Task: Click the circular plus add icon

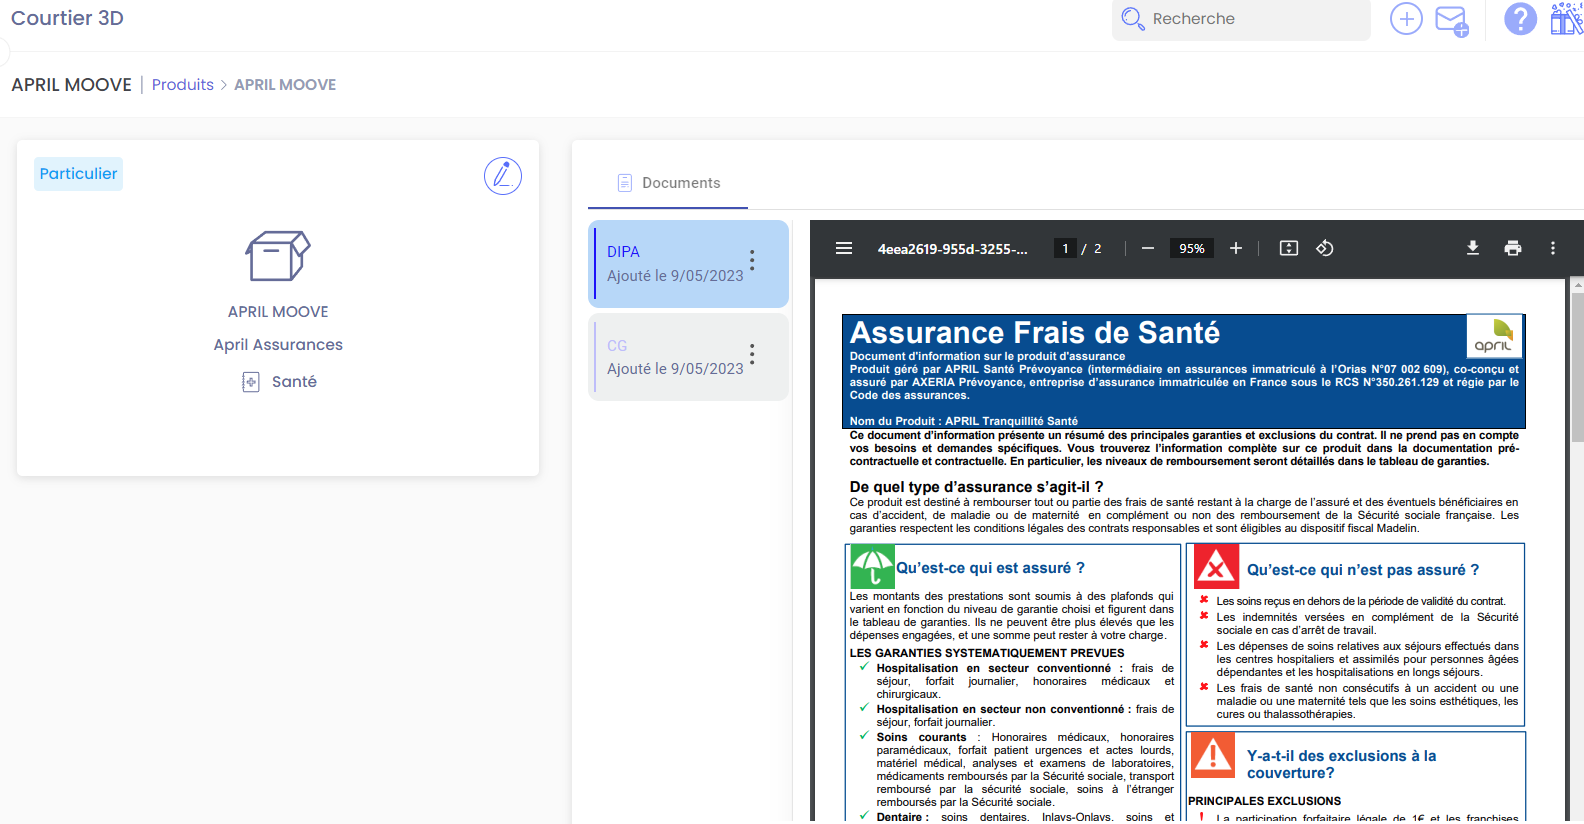Action: [x=1406, y=19]
